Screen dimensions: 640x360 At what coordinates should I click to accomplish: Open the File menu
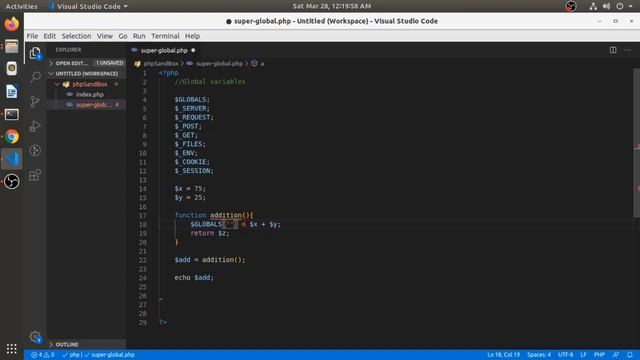coord(32,36)
